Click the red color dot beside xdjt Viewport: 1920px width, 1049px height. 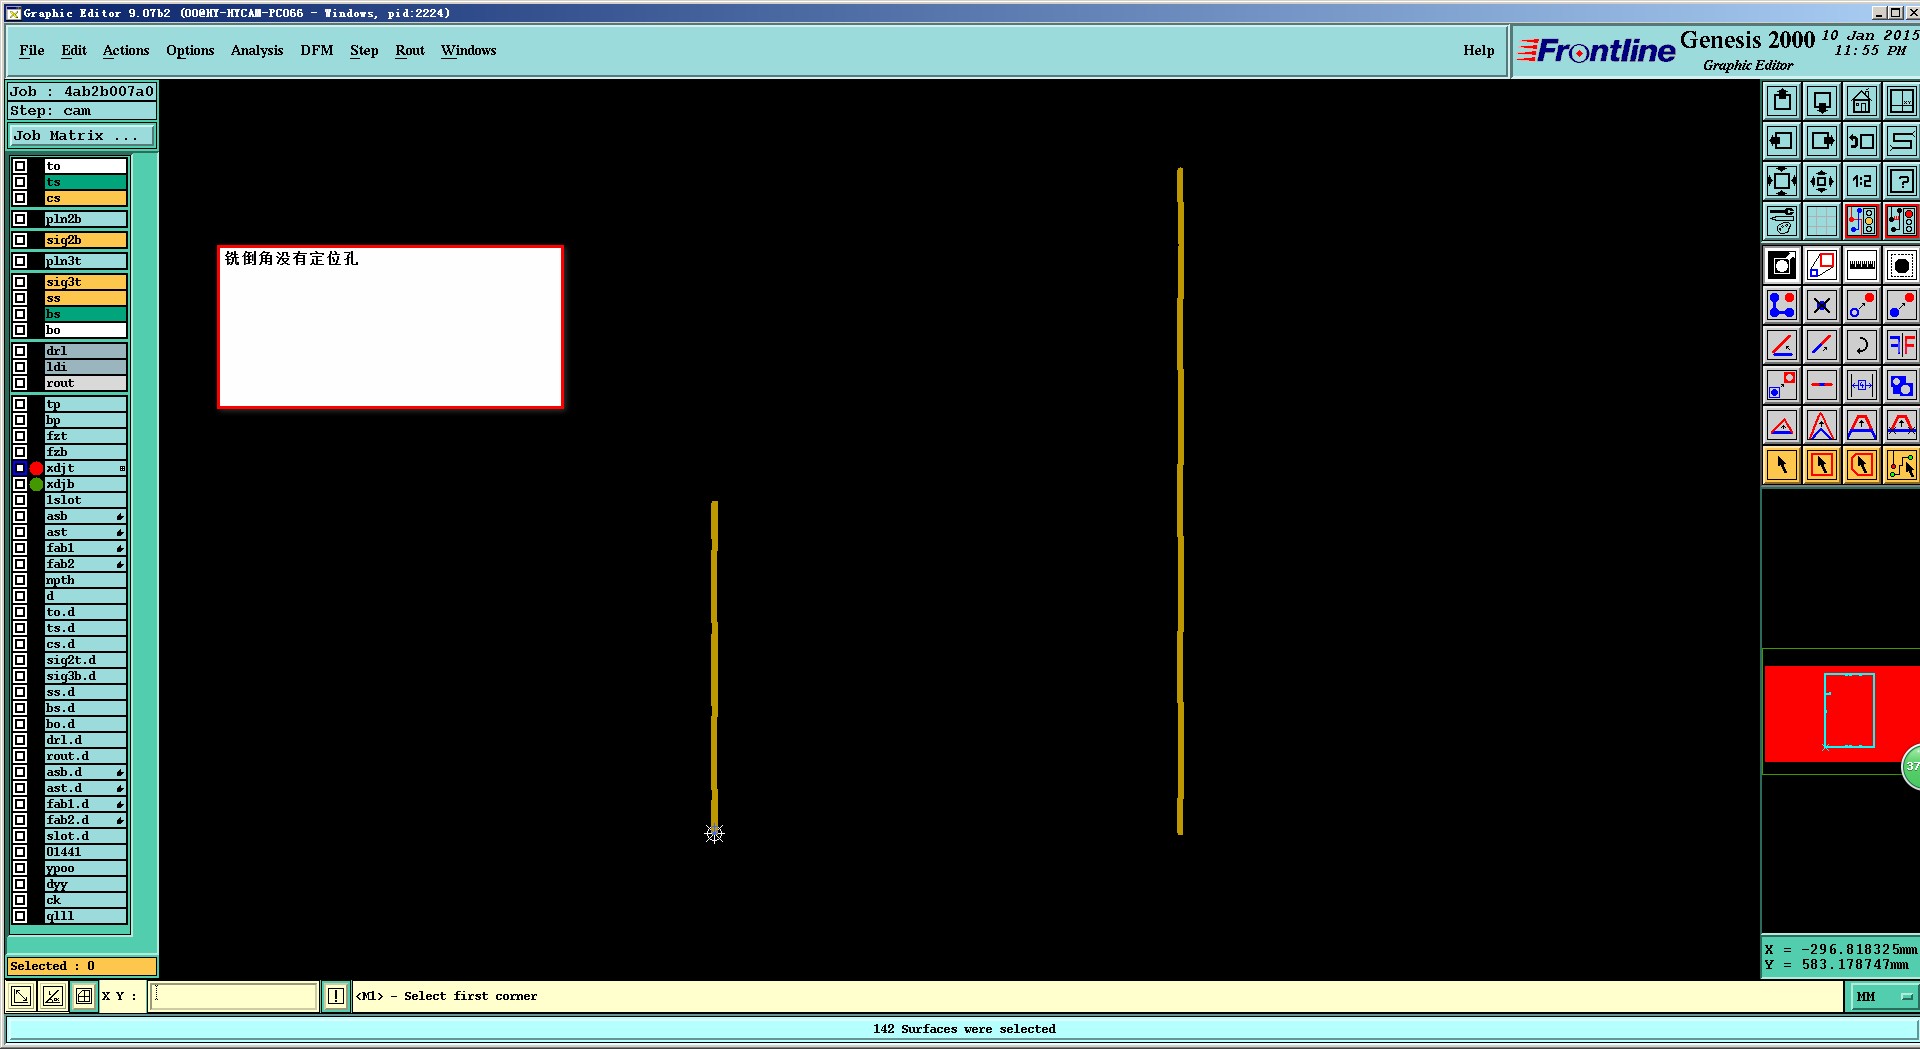pyautogui.click(x=36, y=468)
